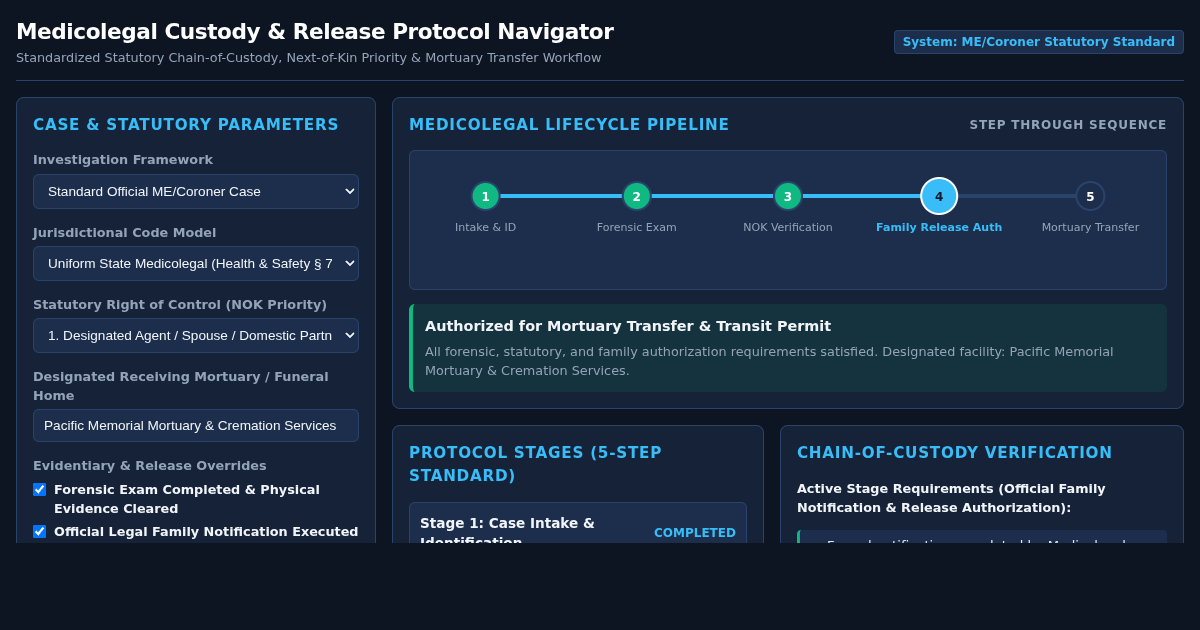
Task: Select pipeline step 3 NOK Verification
Action: point(787,196)
